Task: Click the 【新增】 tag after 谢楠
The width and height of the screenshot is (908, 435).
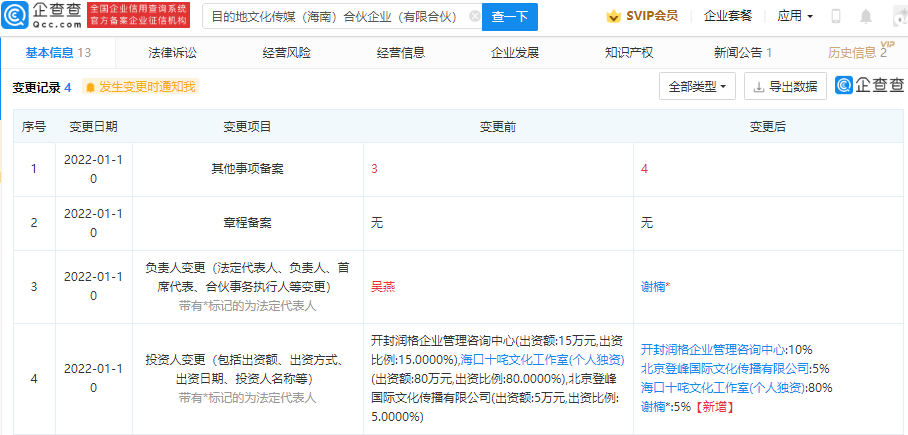Action: (714, 407)
